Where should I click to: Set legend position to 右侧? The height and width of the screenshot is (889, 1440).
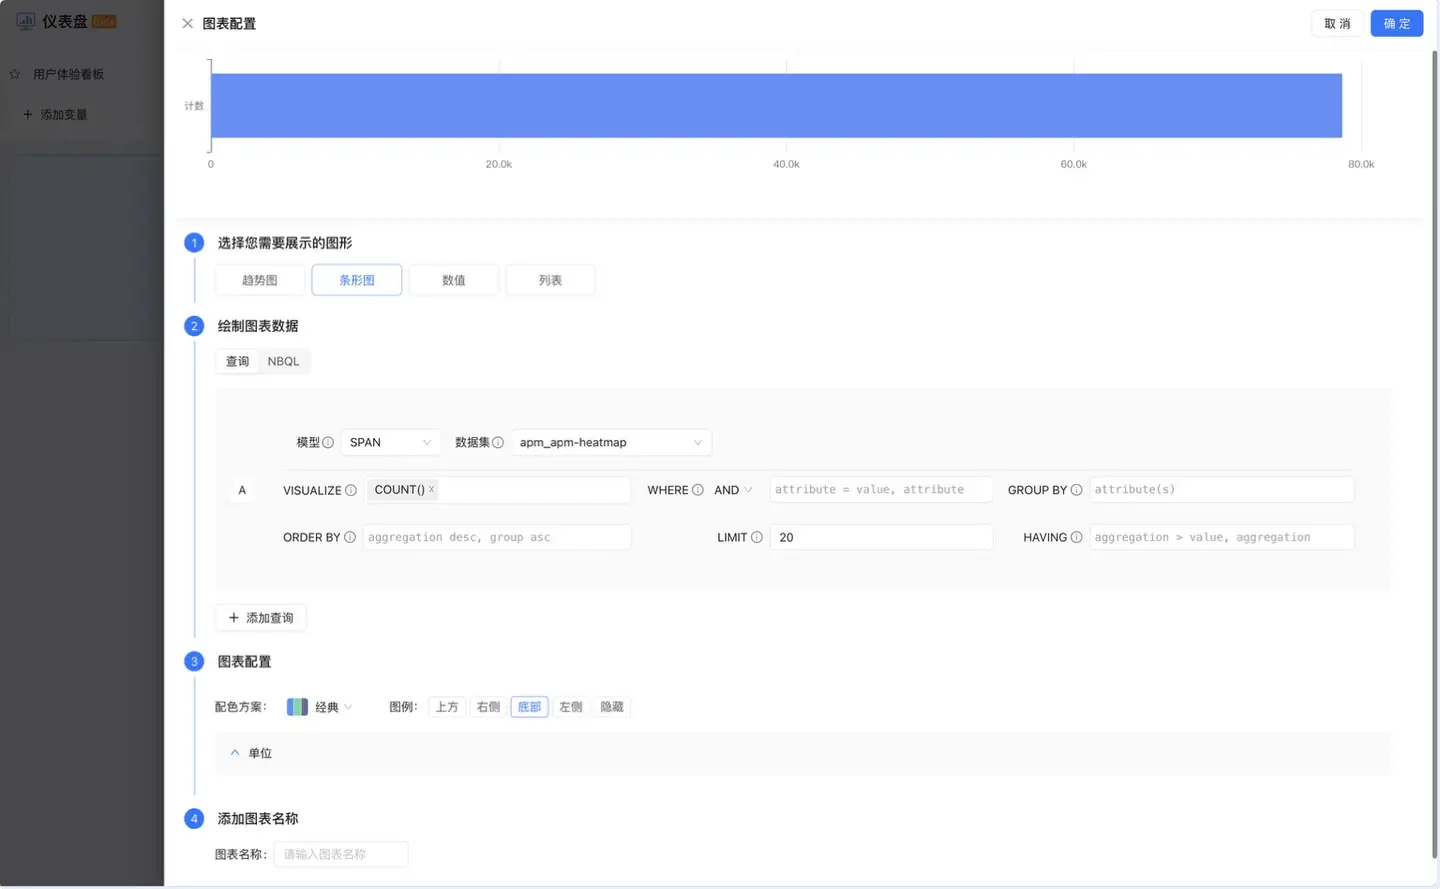click(x=488, y=707)
